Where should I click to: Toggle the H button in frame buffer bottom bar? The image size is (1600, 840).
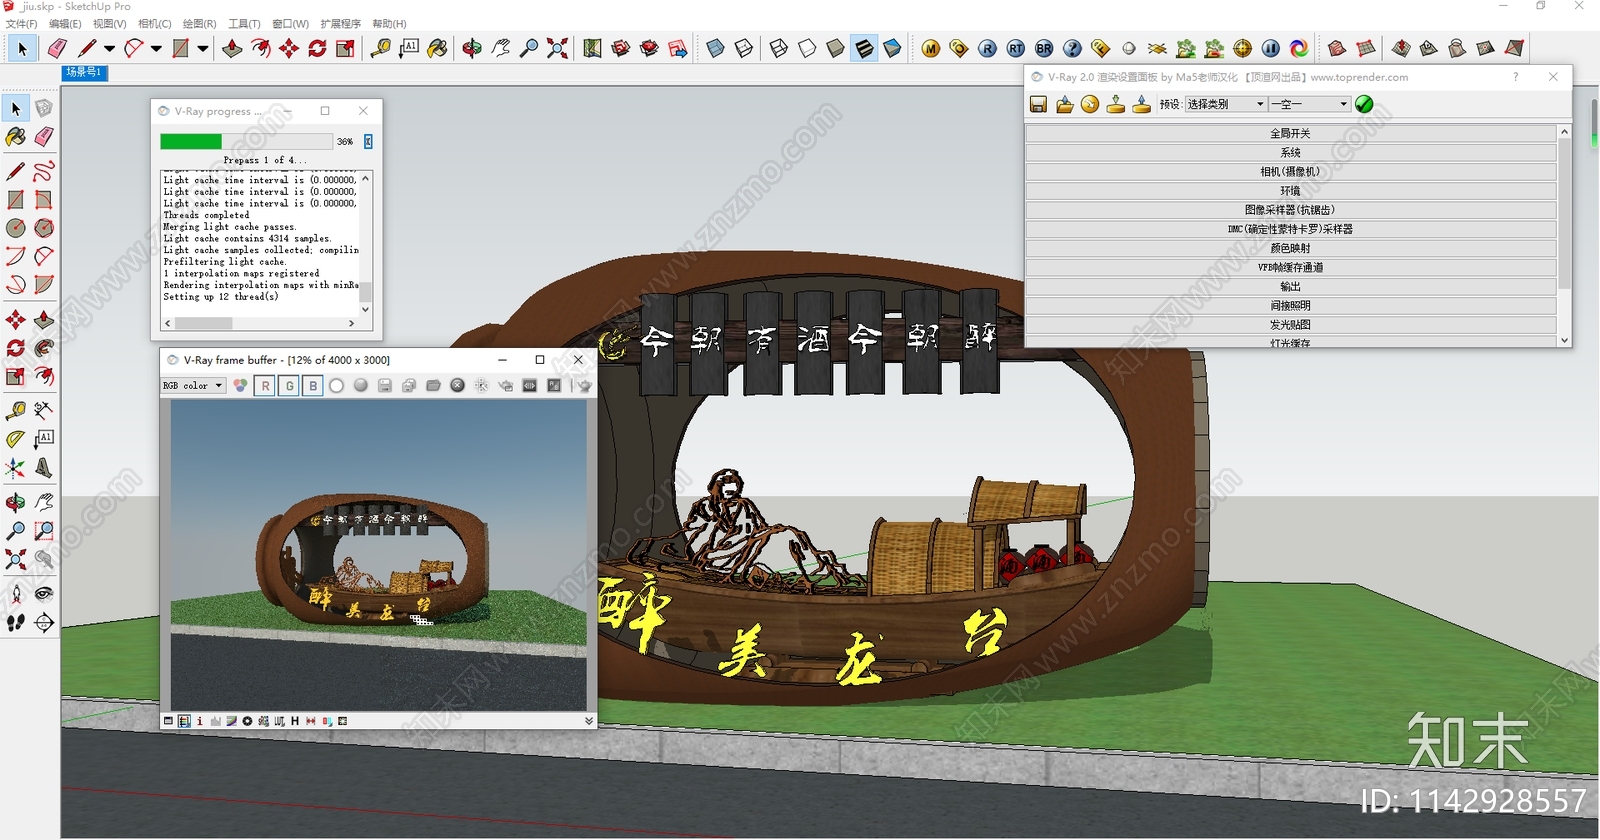295,721
